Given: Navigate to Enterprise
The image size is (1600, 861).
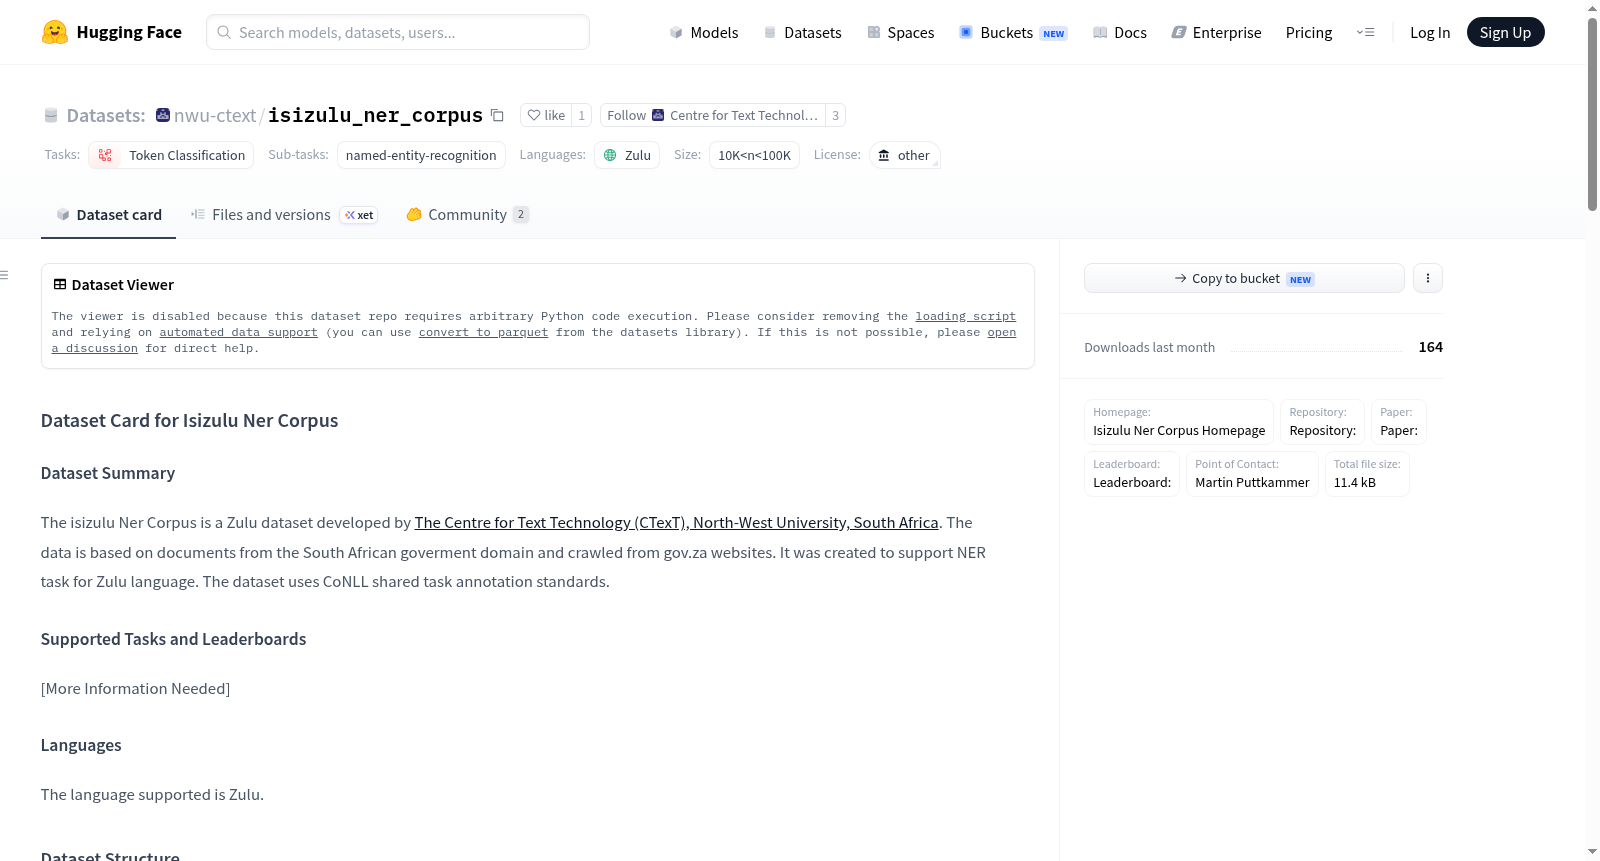Looking at the screenshot, I should [1216, 32].
